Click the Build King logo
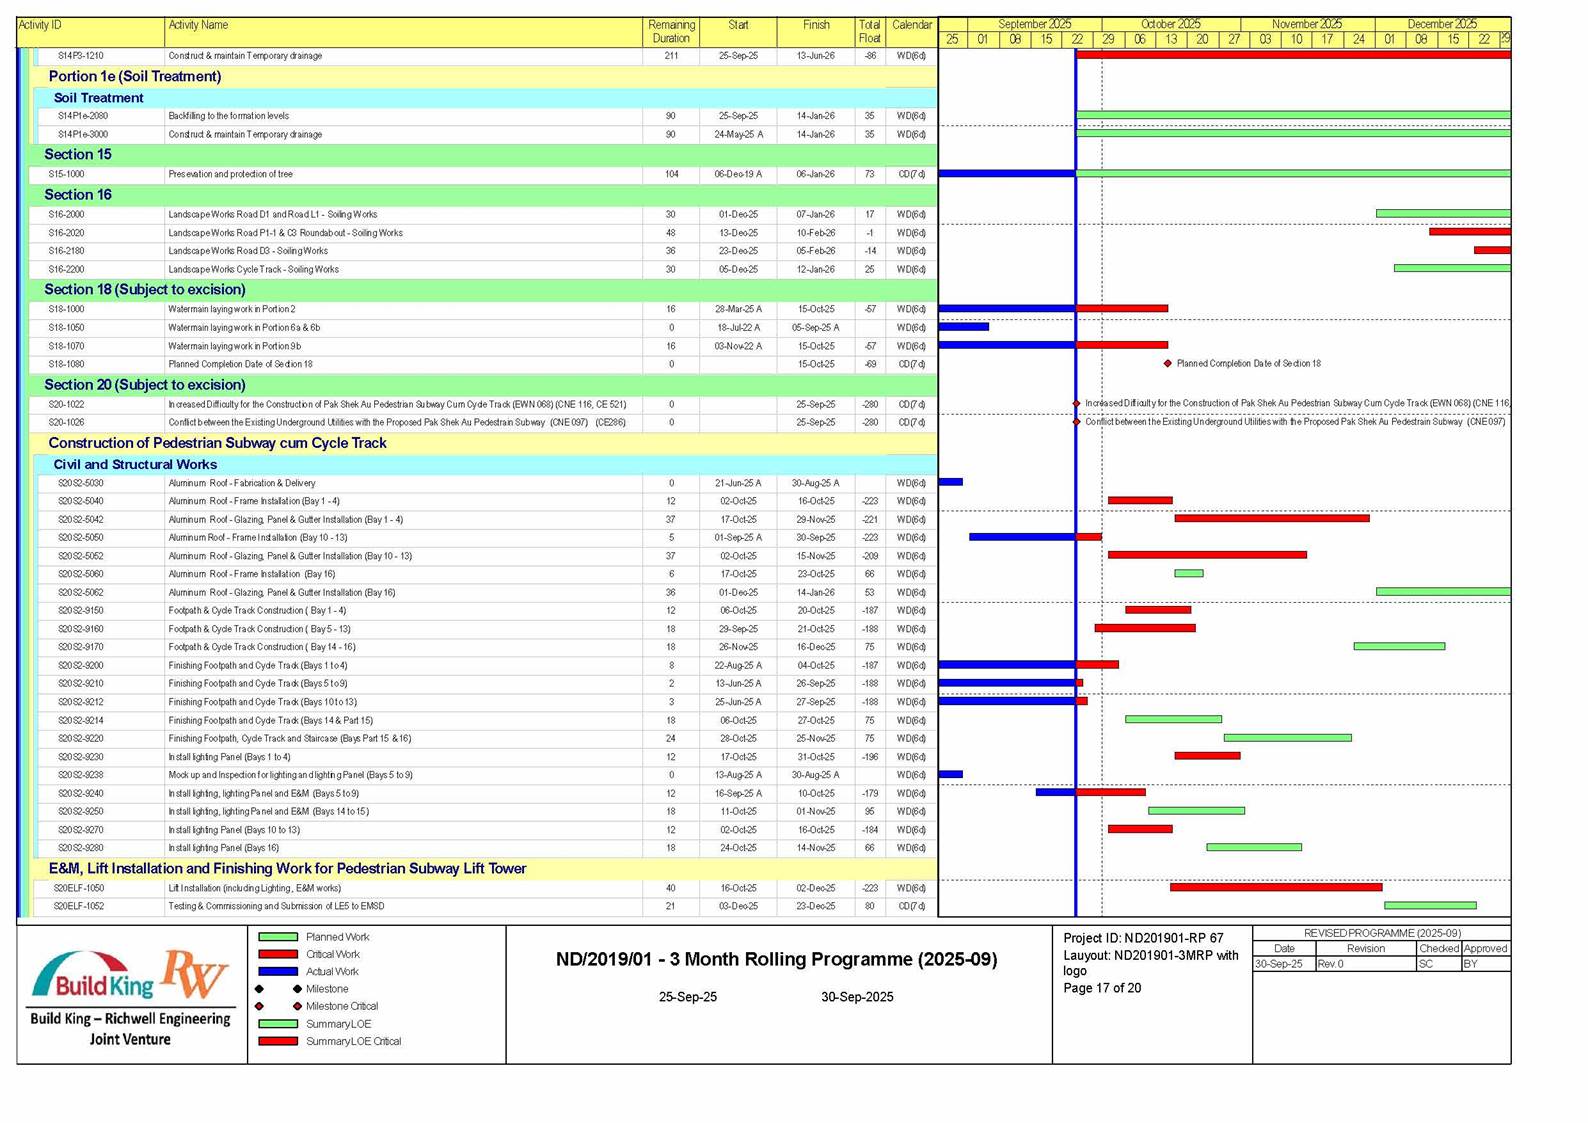 click(x=93, y=977)
